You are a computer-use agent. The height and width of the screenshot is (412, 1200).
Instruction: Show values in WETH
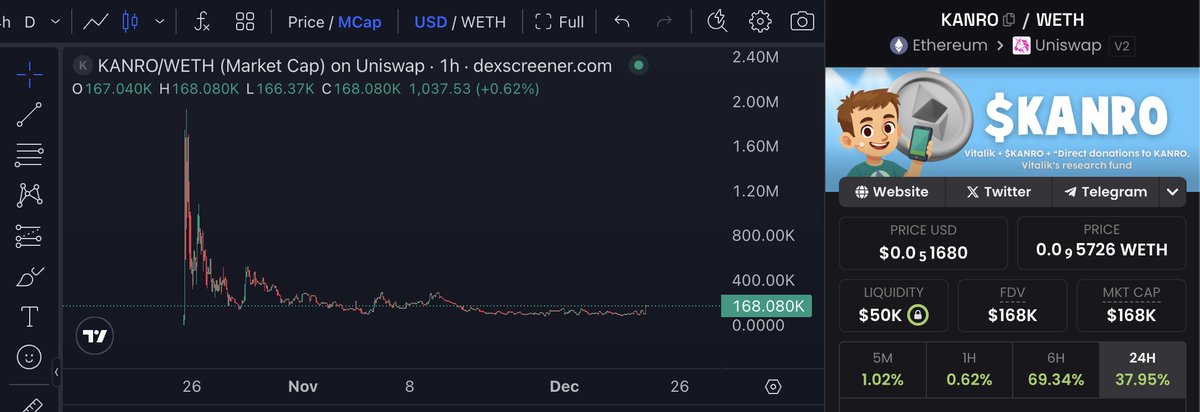tap(483, 21)
